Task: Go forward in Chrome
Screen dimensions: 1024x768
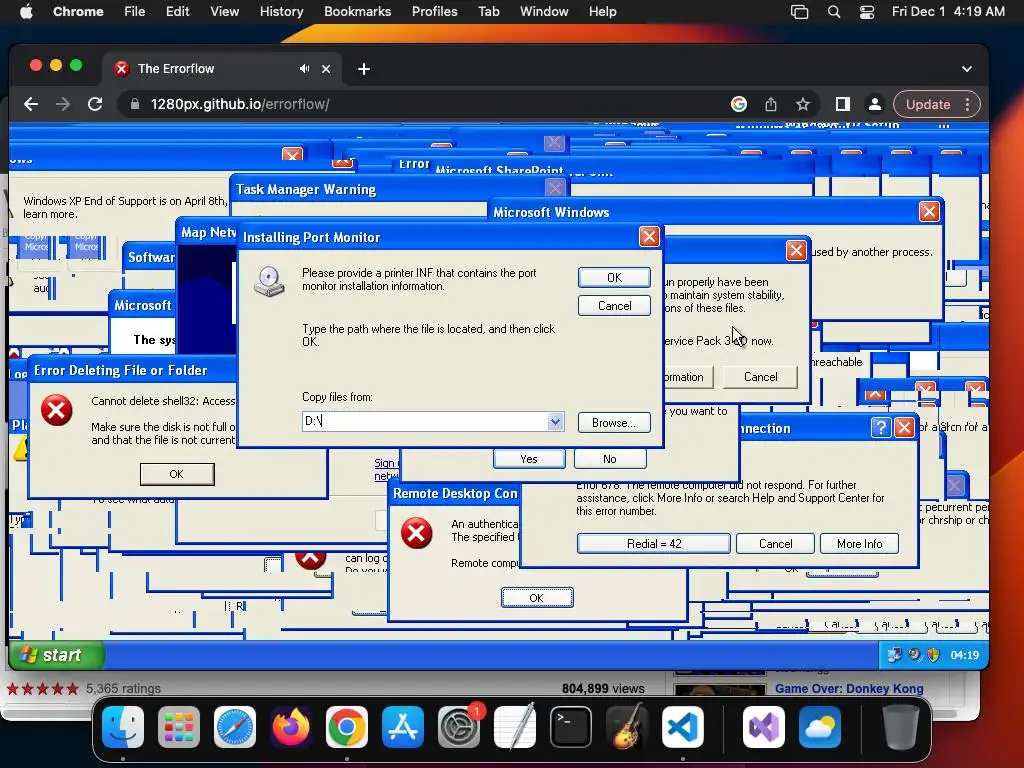Action: [63, 104]
